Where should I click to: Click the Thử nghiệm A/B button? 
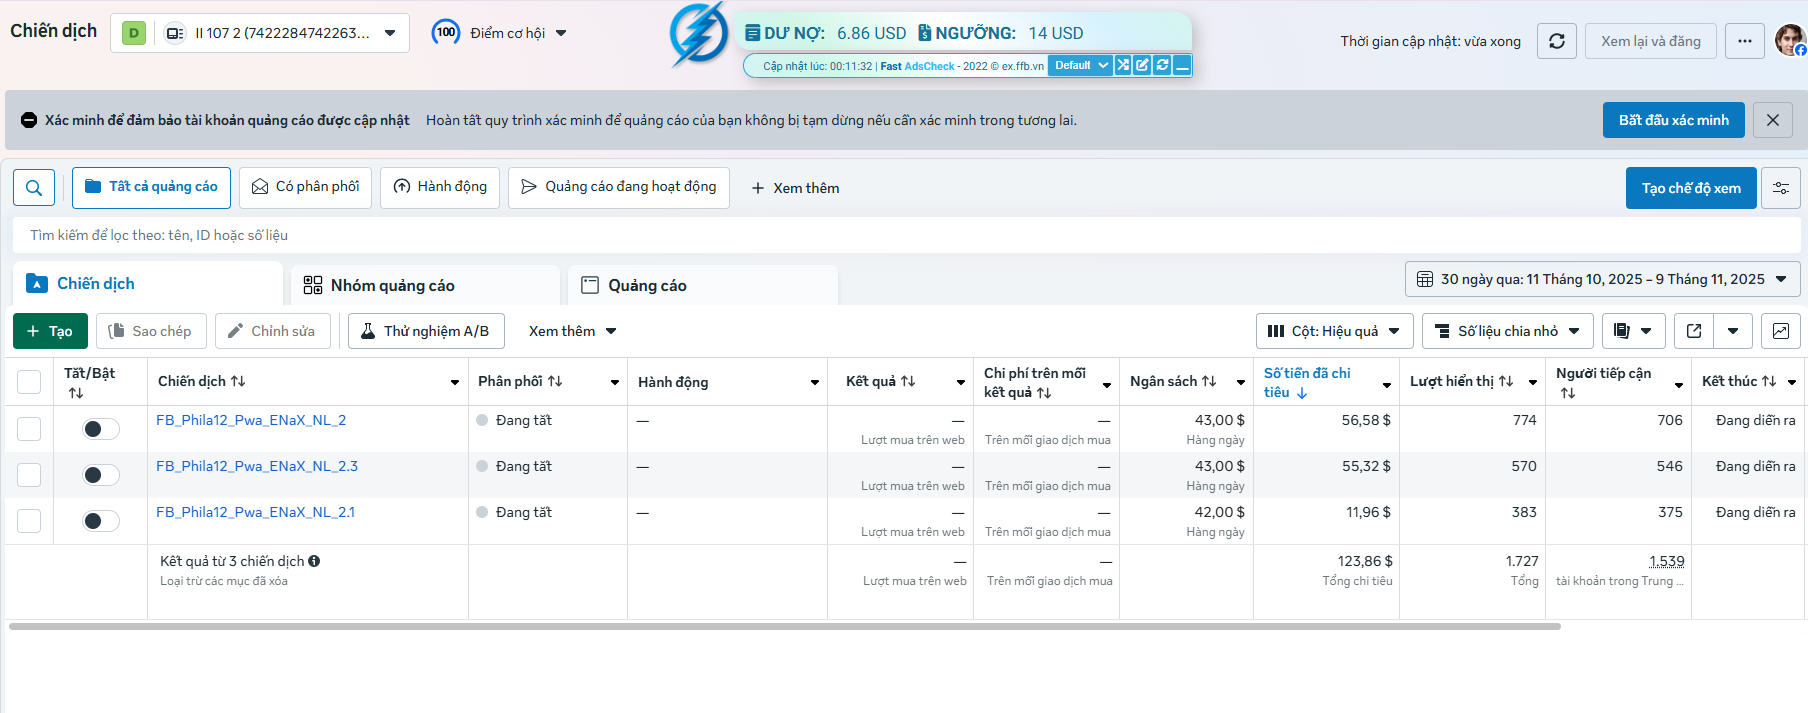pyautogui.click(x=426, y=331)
